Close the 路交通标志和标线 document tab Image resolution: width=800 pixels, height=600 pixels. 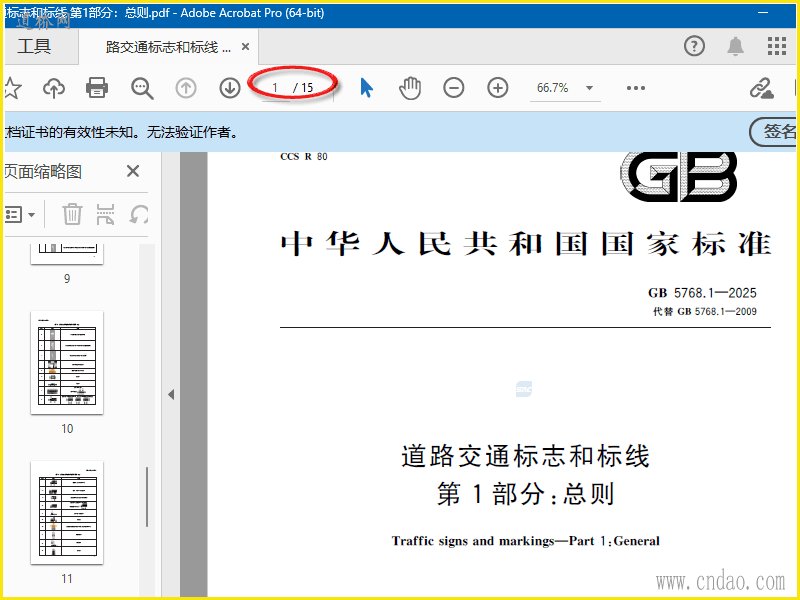tap(245, 47)
